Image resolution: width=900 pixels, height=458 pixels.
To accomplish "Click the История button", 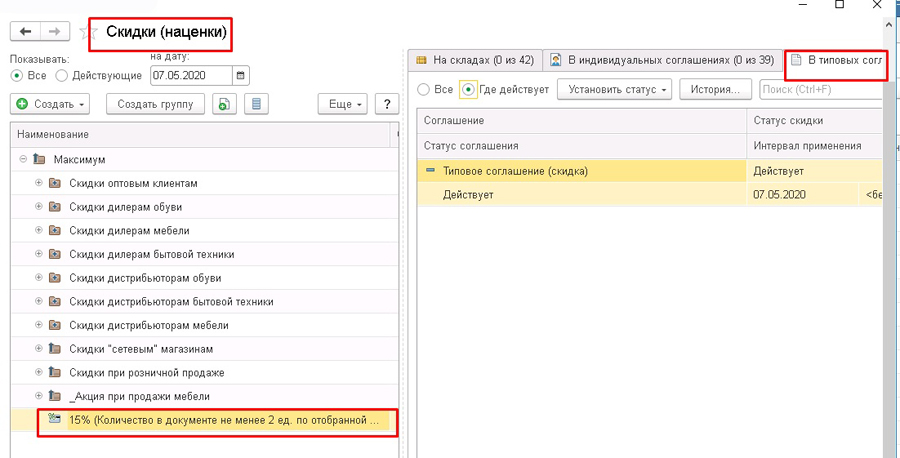I will 715,90.
